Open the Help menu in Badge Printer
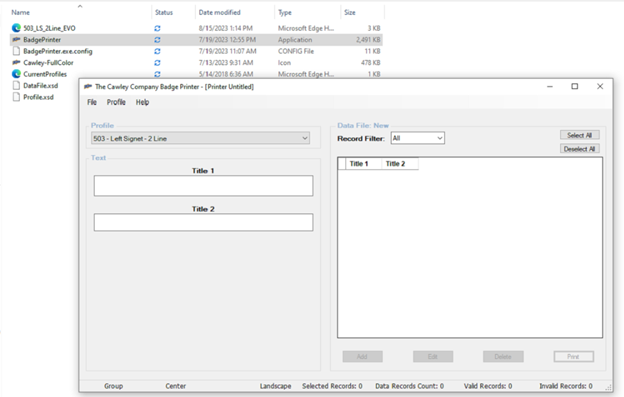 pyautogui.click(x=142, y=102)
